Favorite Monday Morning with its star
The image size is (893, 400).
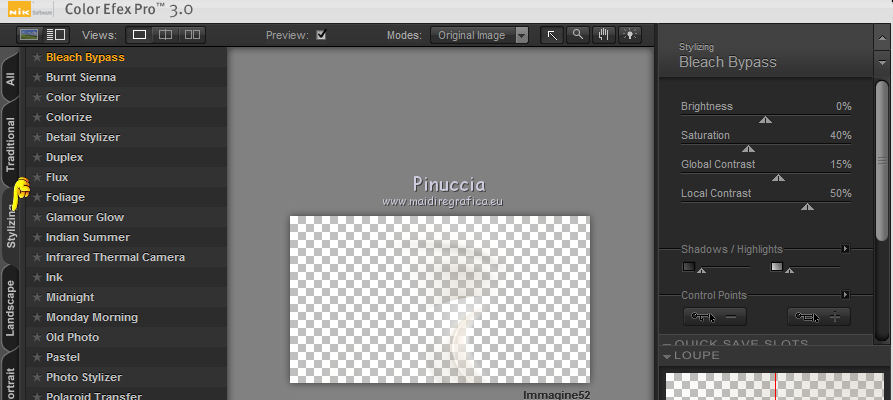[x=37, y=317]
